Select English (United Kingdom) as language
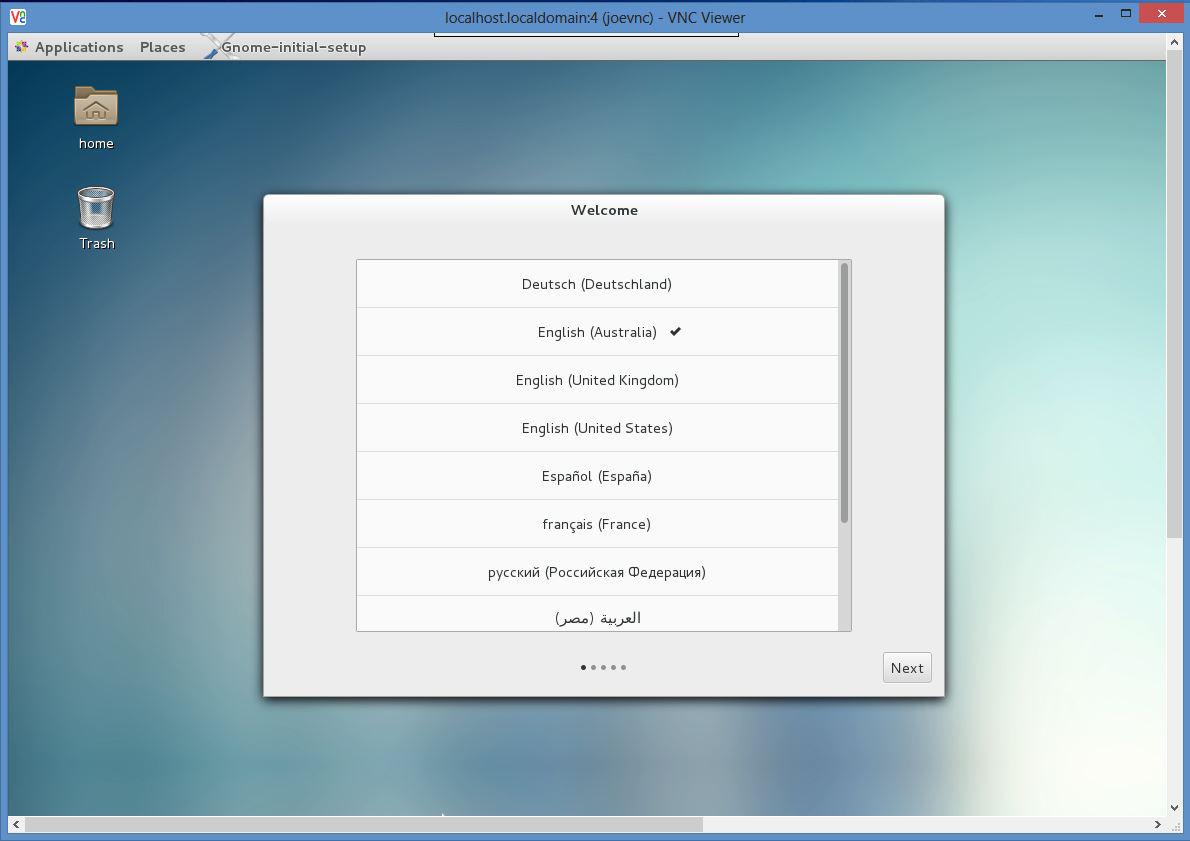This screenshot has height=841, width=1190. coord(597,380)
